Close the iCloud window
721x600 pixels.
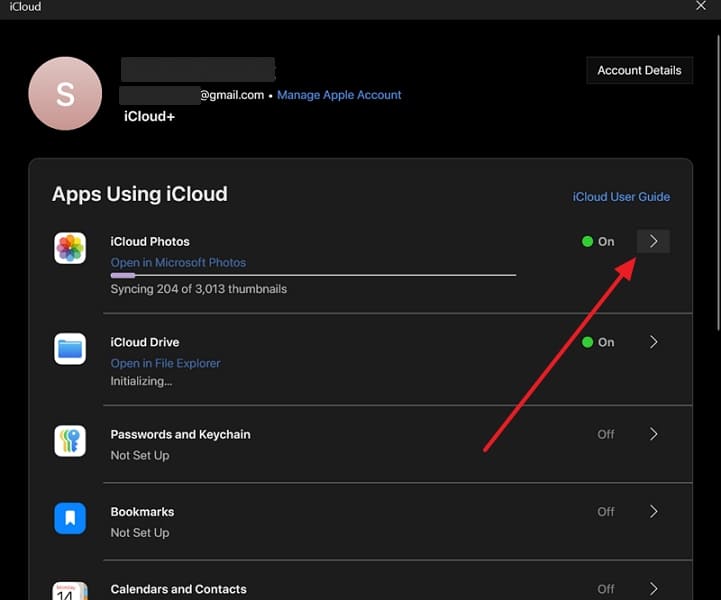[x=701, y=6]
